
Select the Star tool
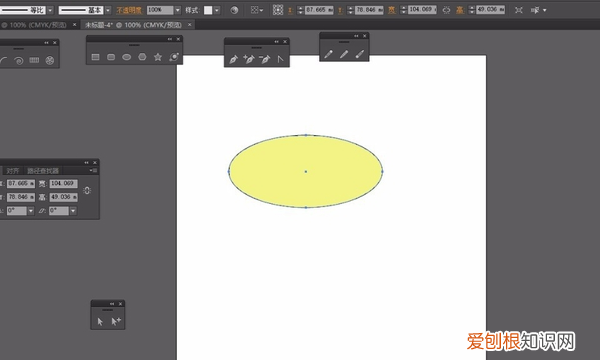click(158, 57)
